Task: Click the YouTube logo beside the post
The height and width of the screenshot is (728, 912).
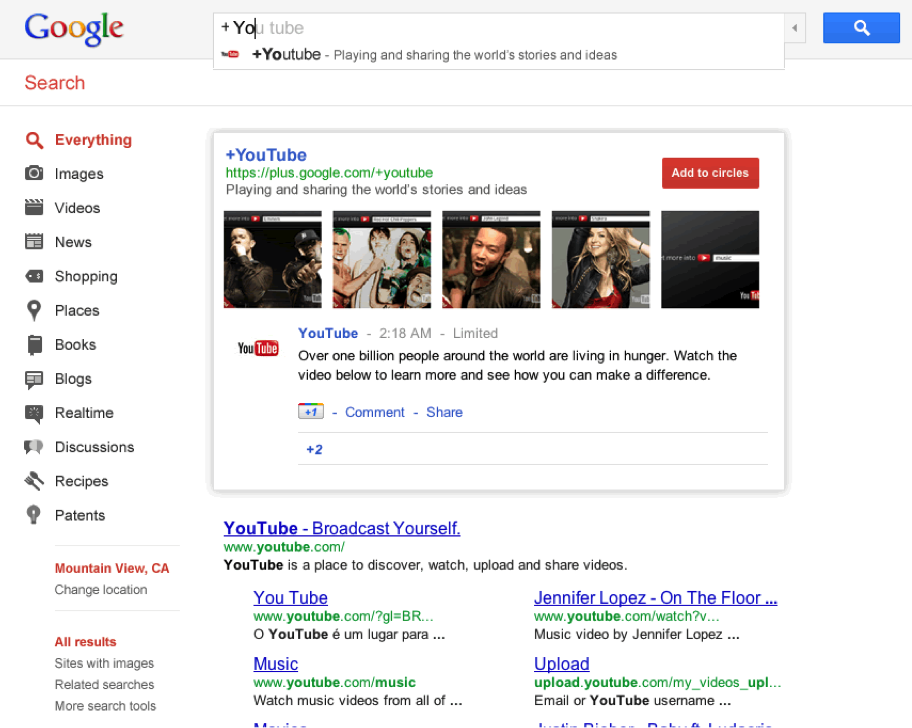Action: coord(258,348)
